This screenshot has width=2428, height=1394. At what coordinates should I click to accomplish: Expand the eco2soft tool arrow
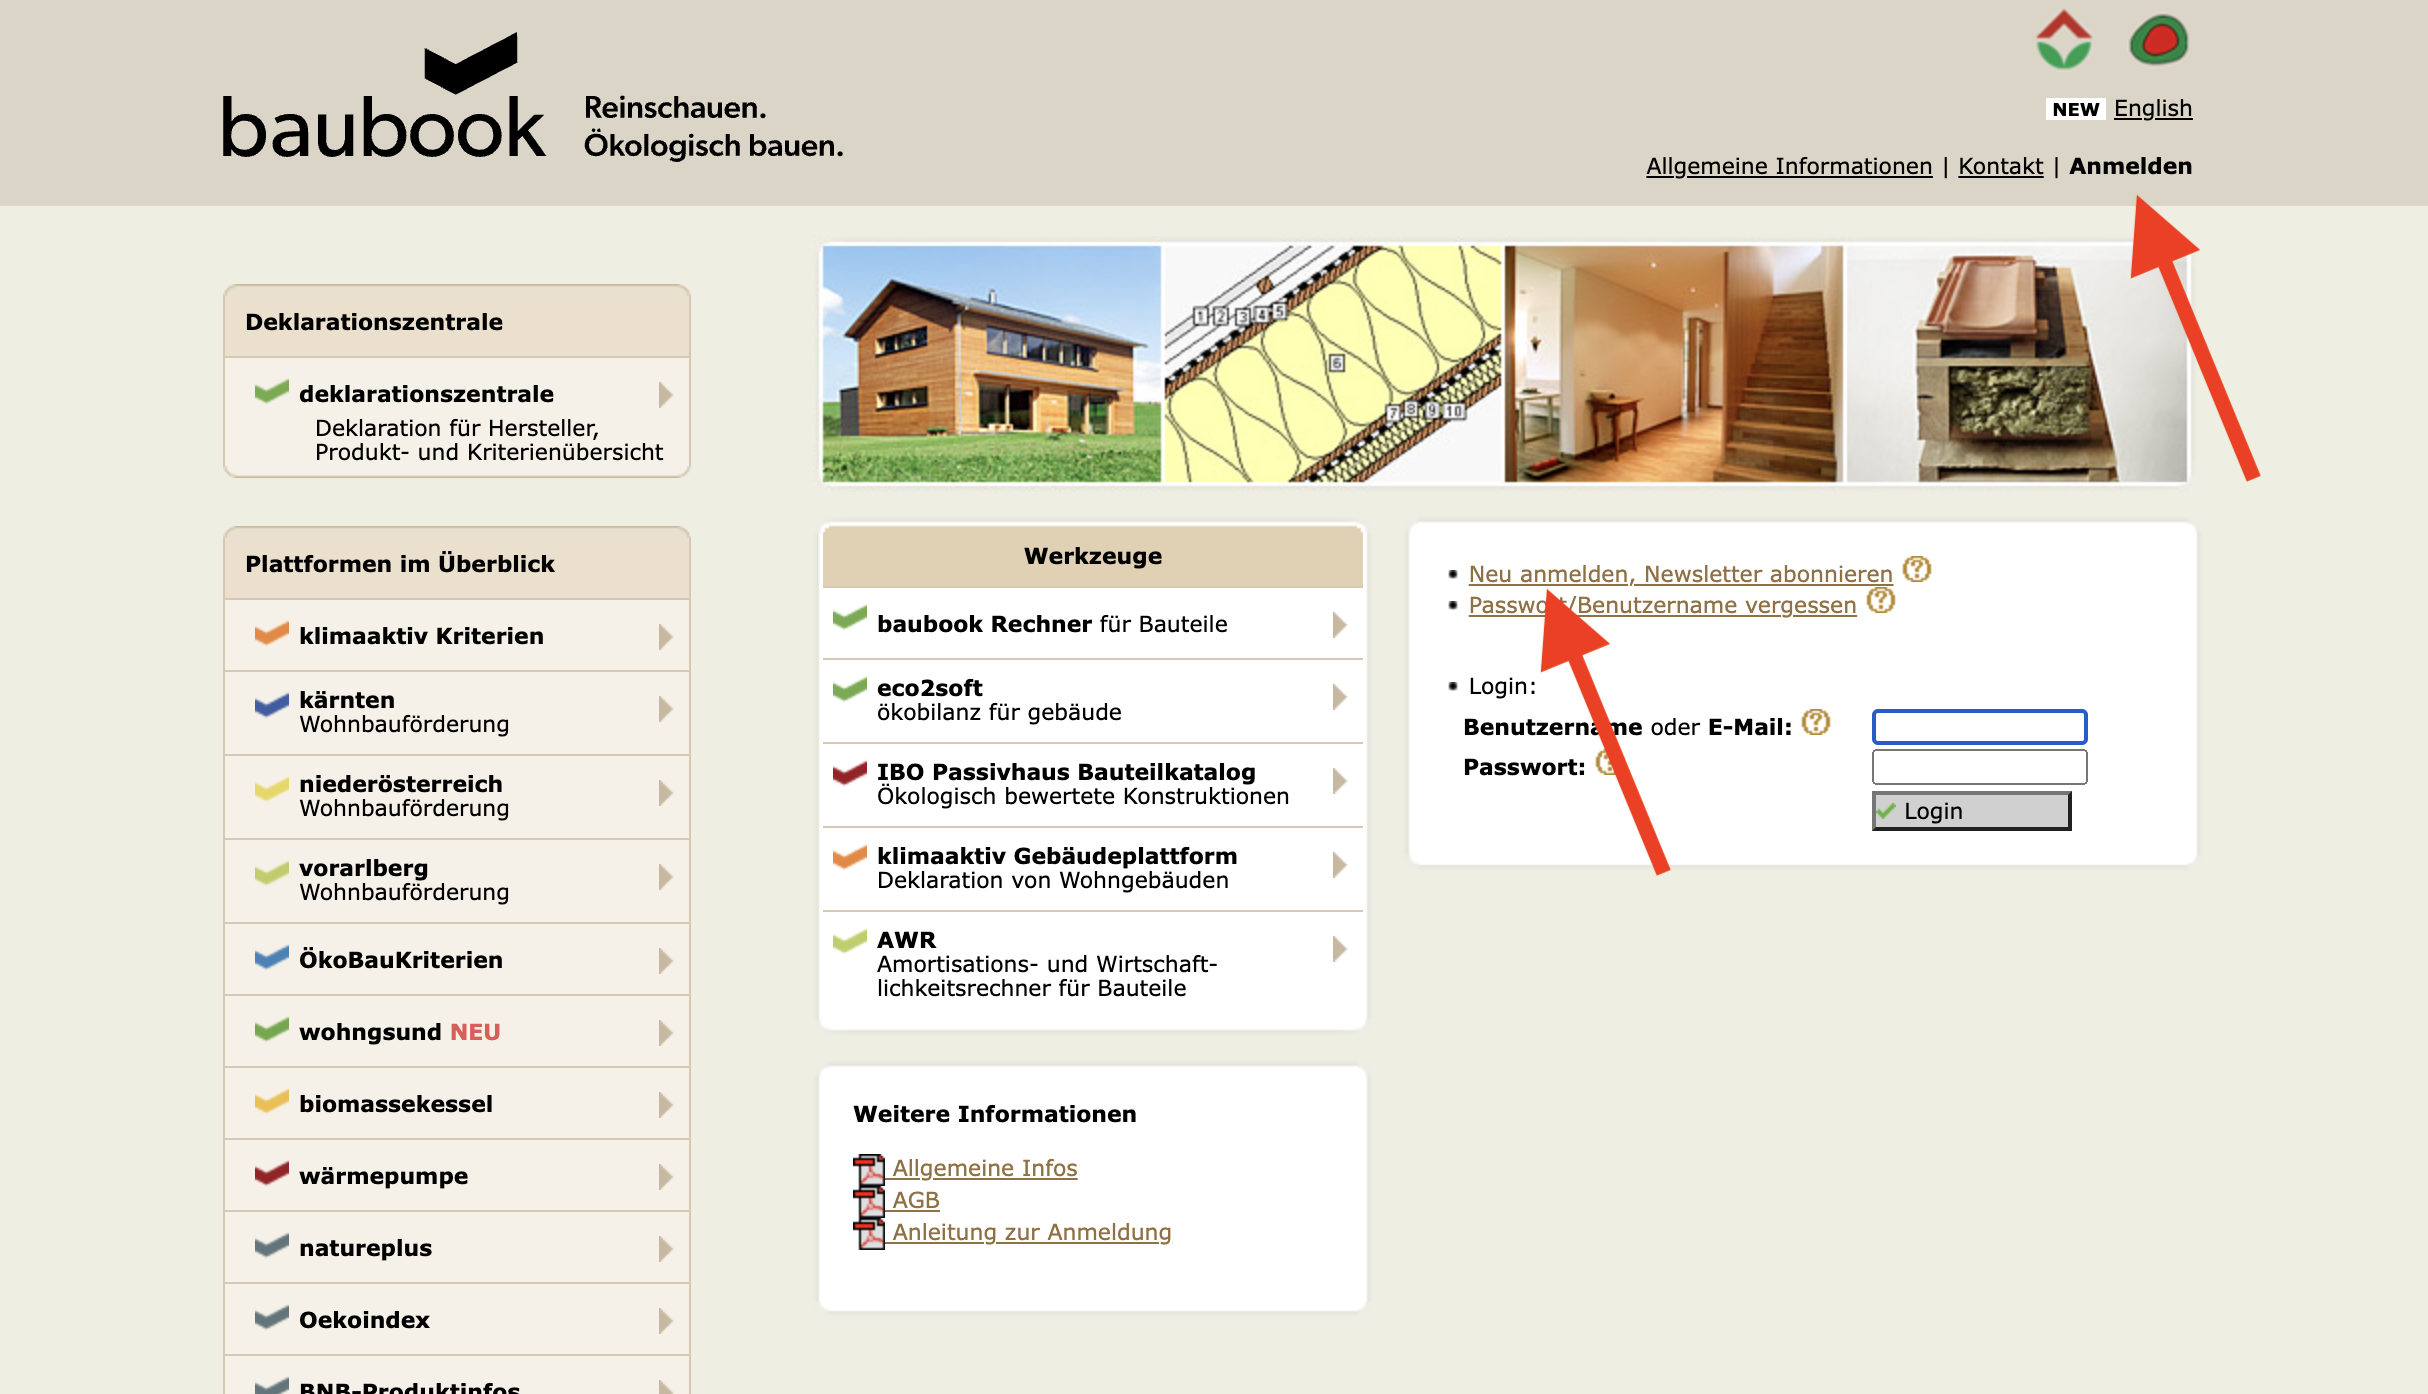click(1340, 697)
